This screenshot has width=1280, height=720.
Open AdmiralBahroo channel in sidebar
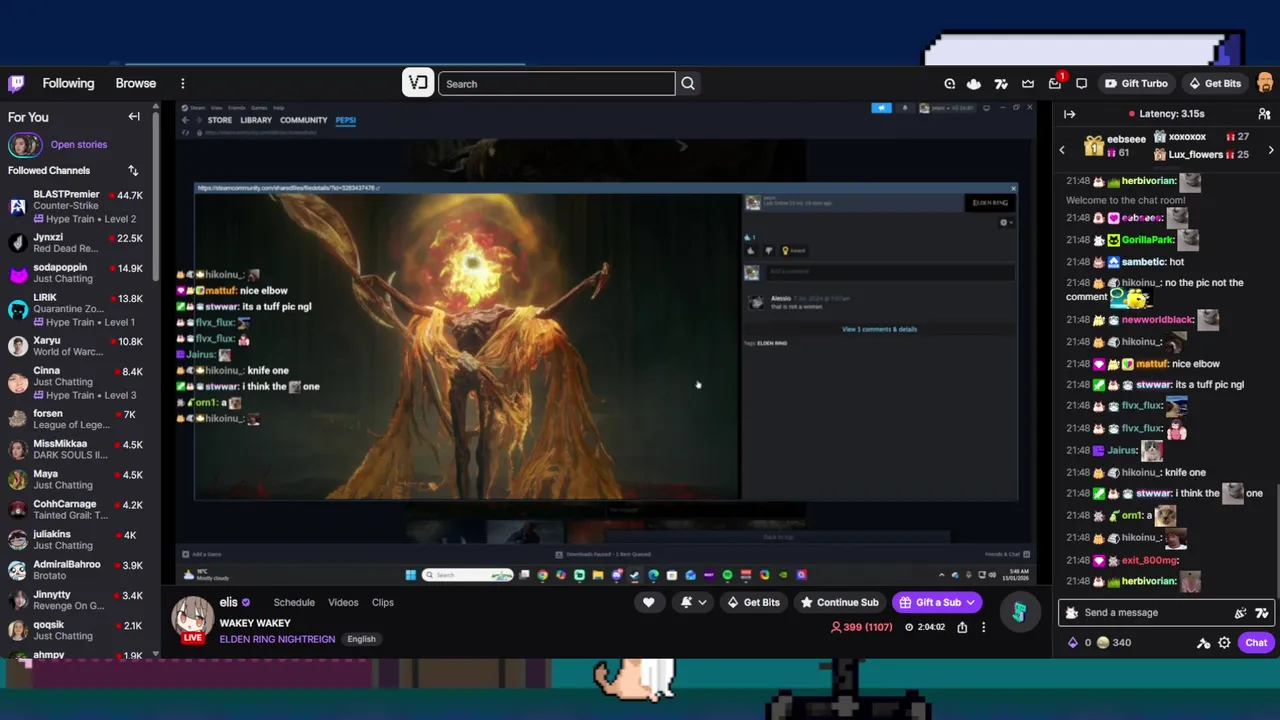78,570
